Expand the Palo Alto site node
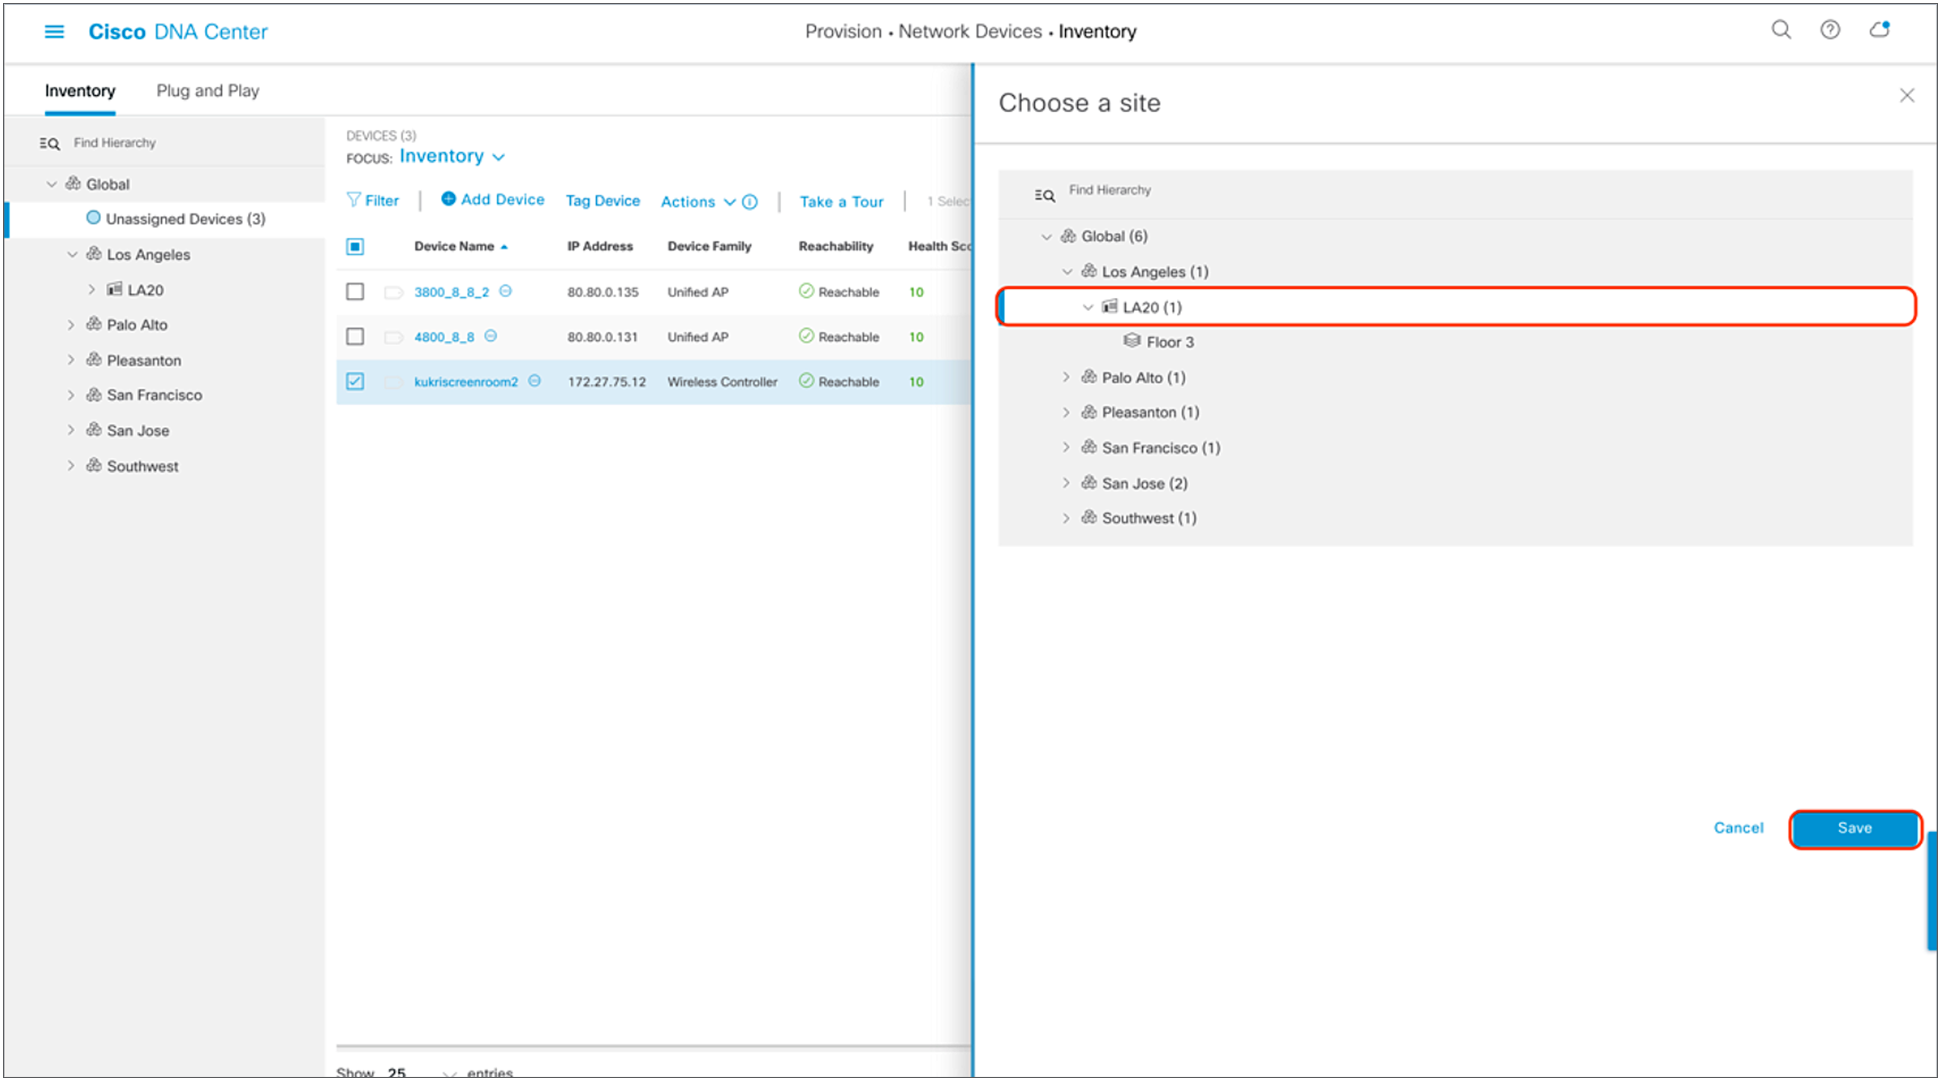The width and height of the screenshot is (1941, 1081). click(1068, 377)
